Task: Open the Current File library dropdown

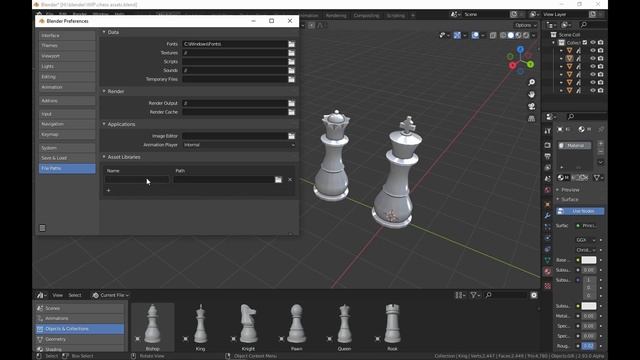Action: 110,295
